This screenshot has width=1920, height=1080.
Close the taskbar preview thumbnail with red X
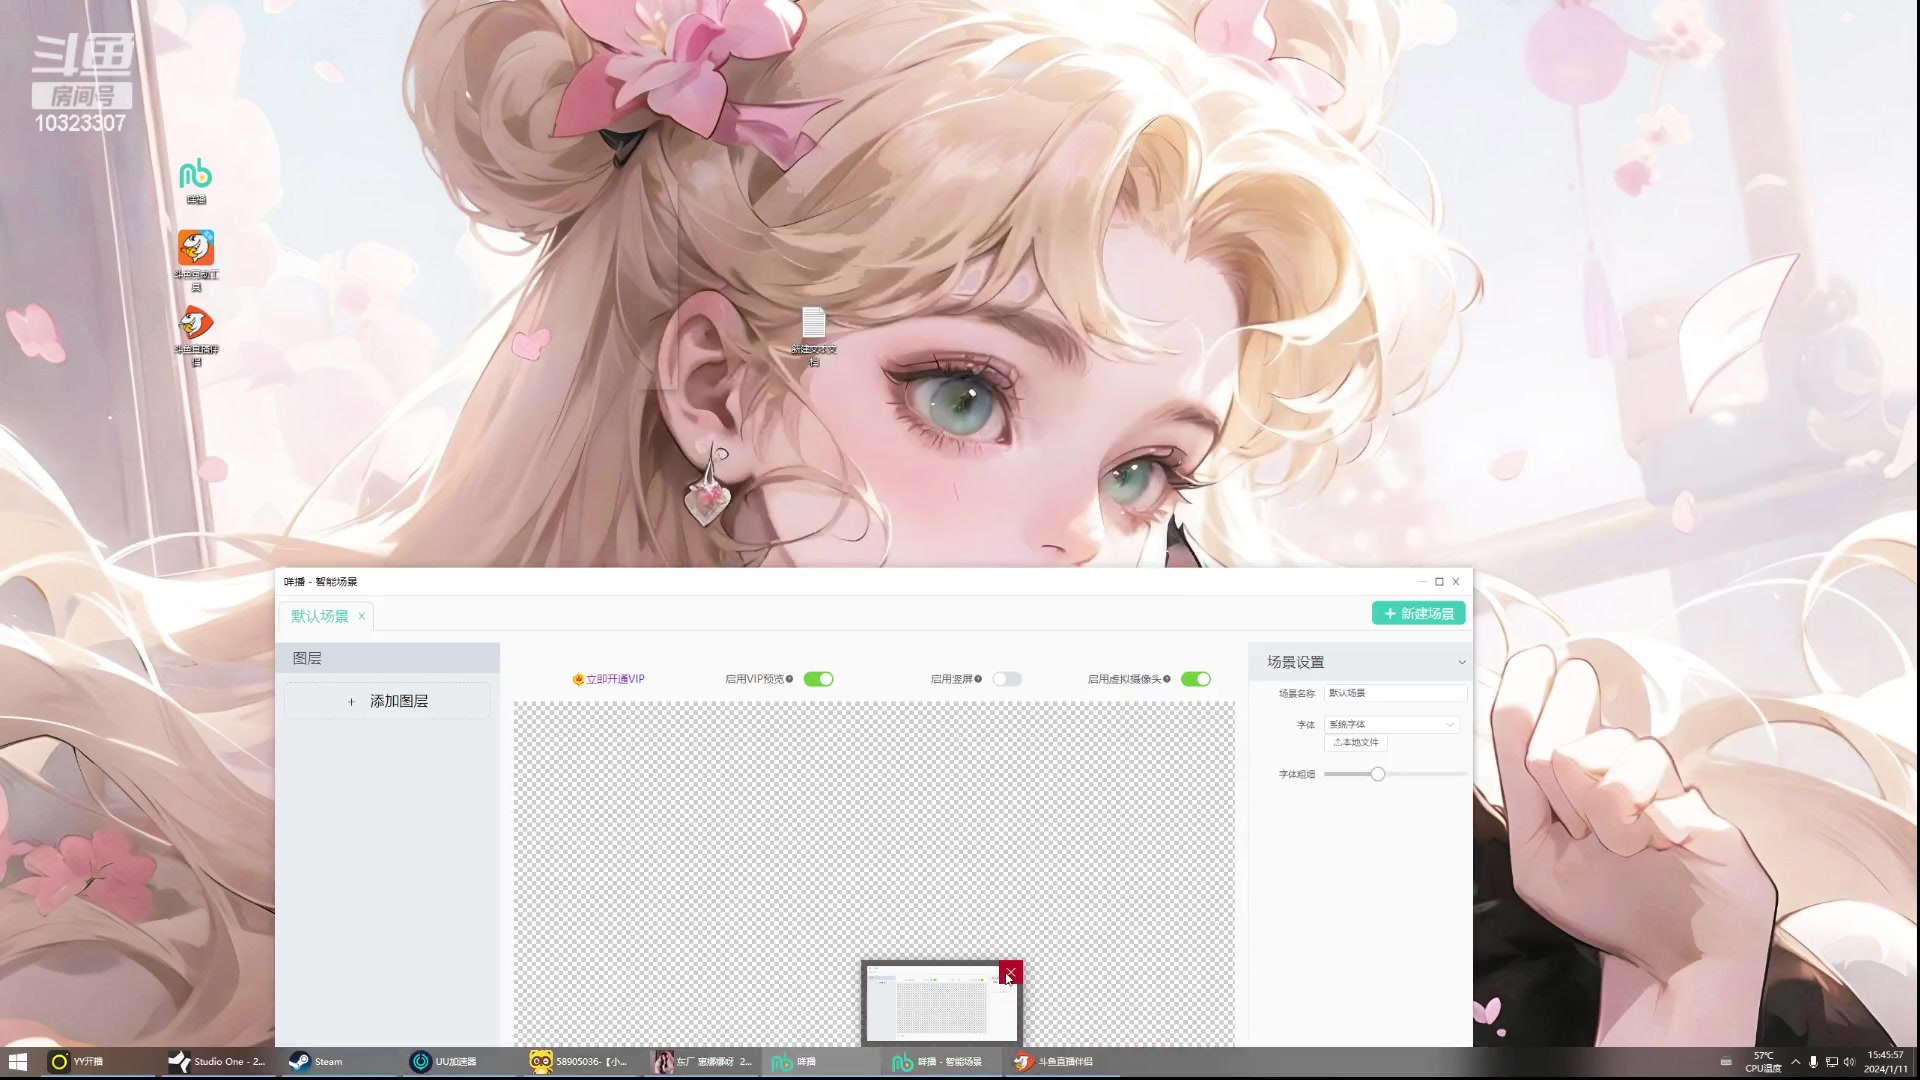(x=1010, y=972)
